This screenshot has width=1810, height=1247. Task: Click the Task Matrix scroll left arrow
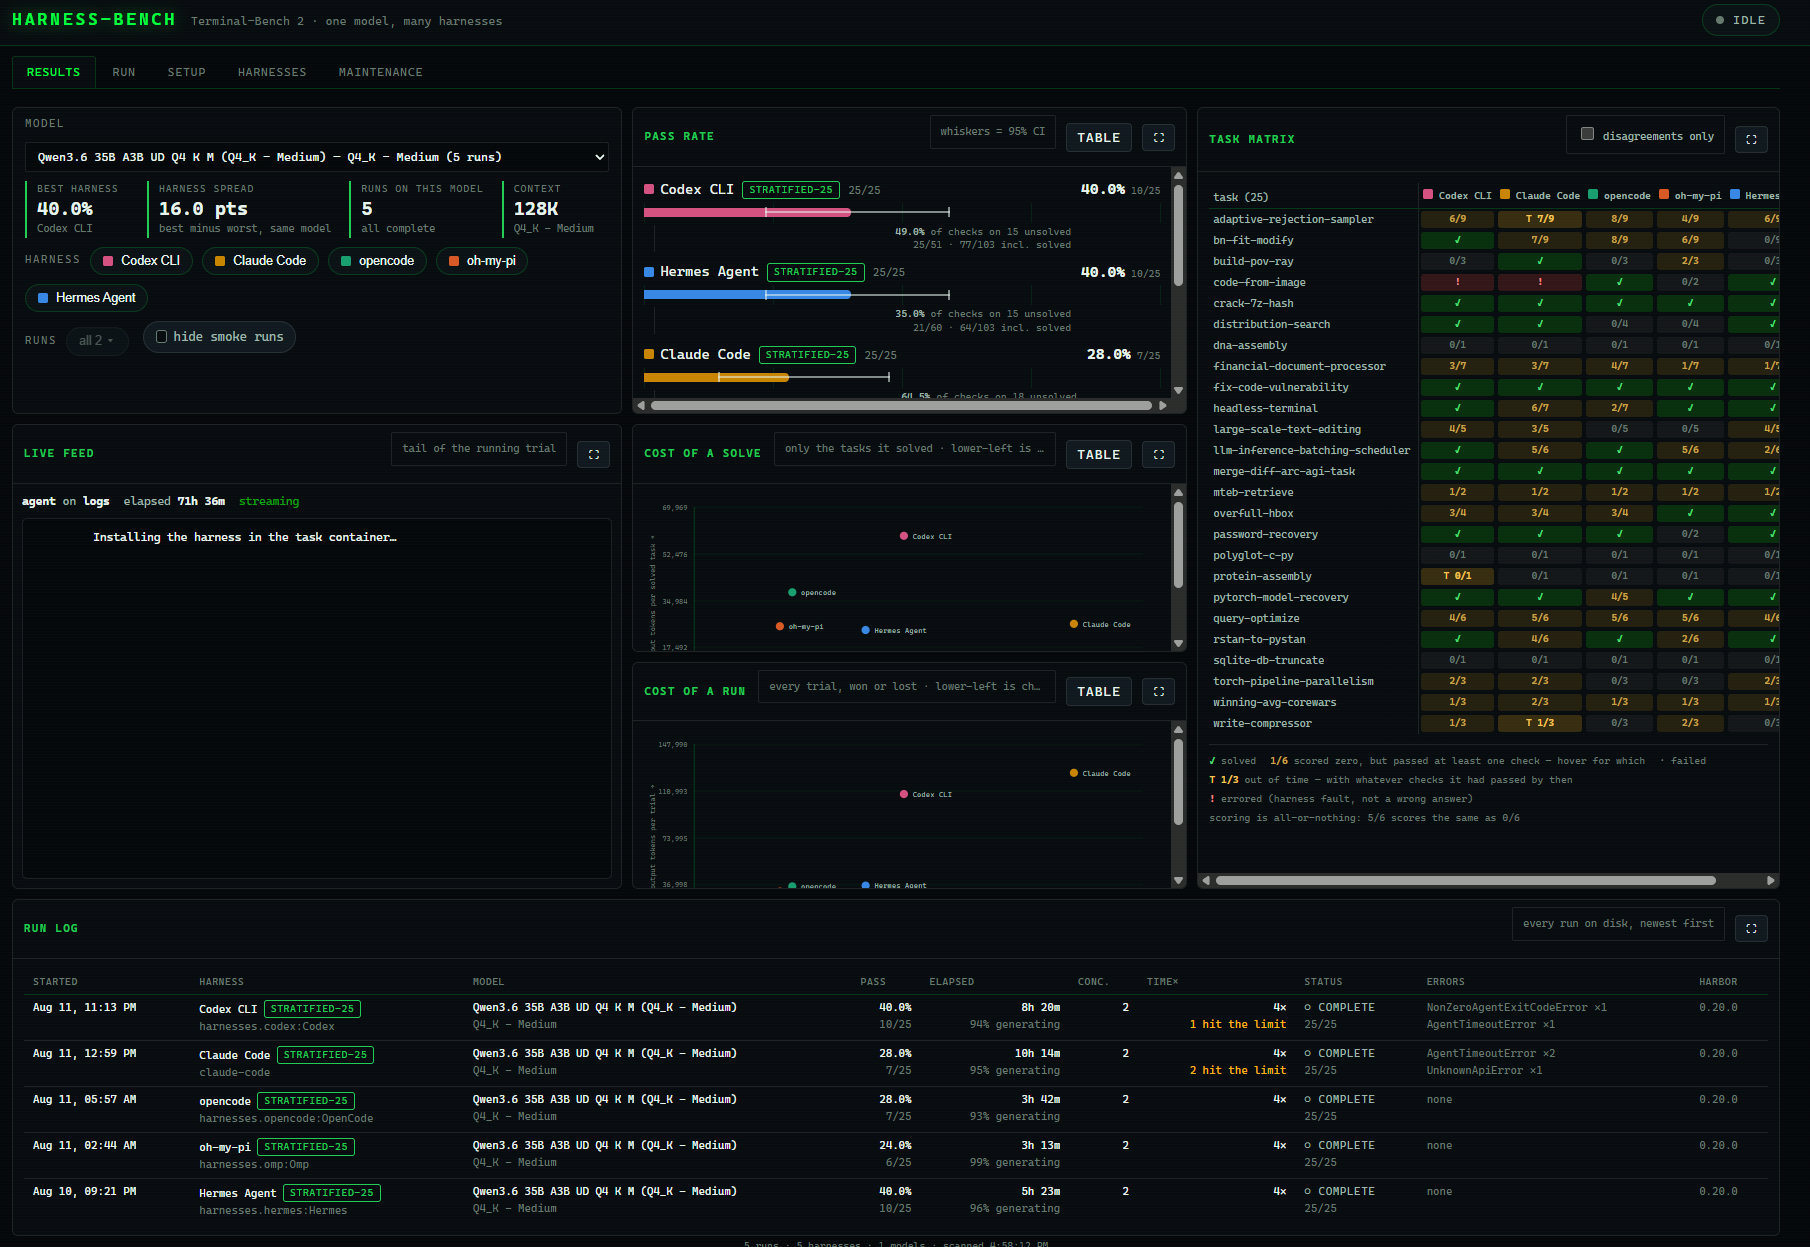pos(1206,881)
